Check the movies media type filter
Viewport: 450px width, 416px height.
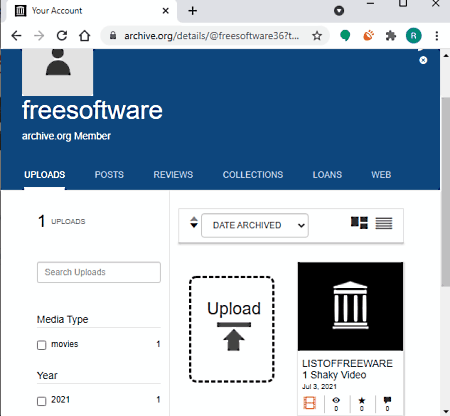pos(42,345)
